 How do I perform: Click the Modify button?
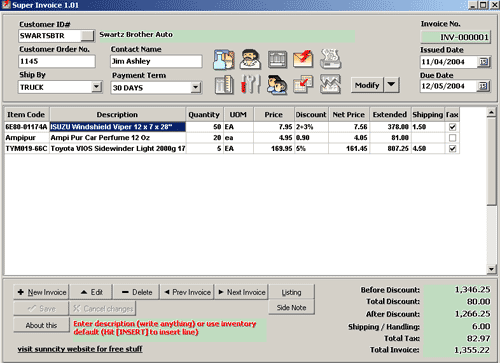click(x=367, y=85)
